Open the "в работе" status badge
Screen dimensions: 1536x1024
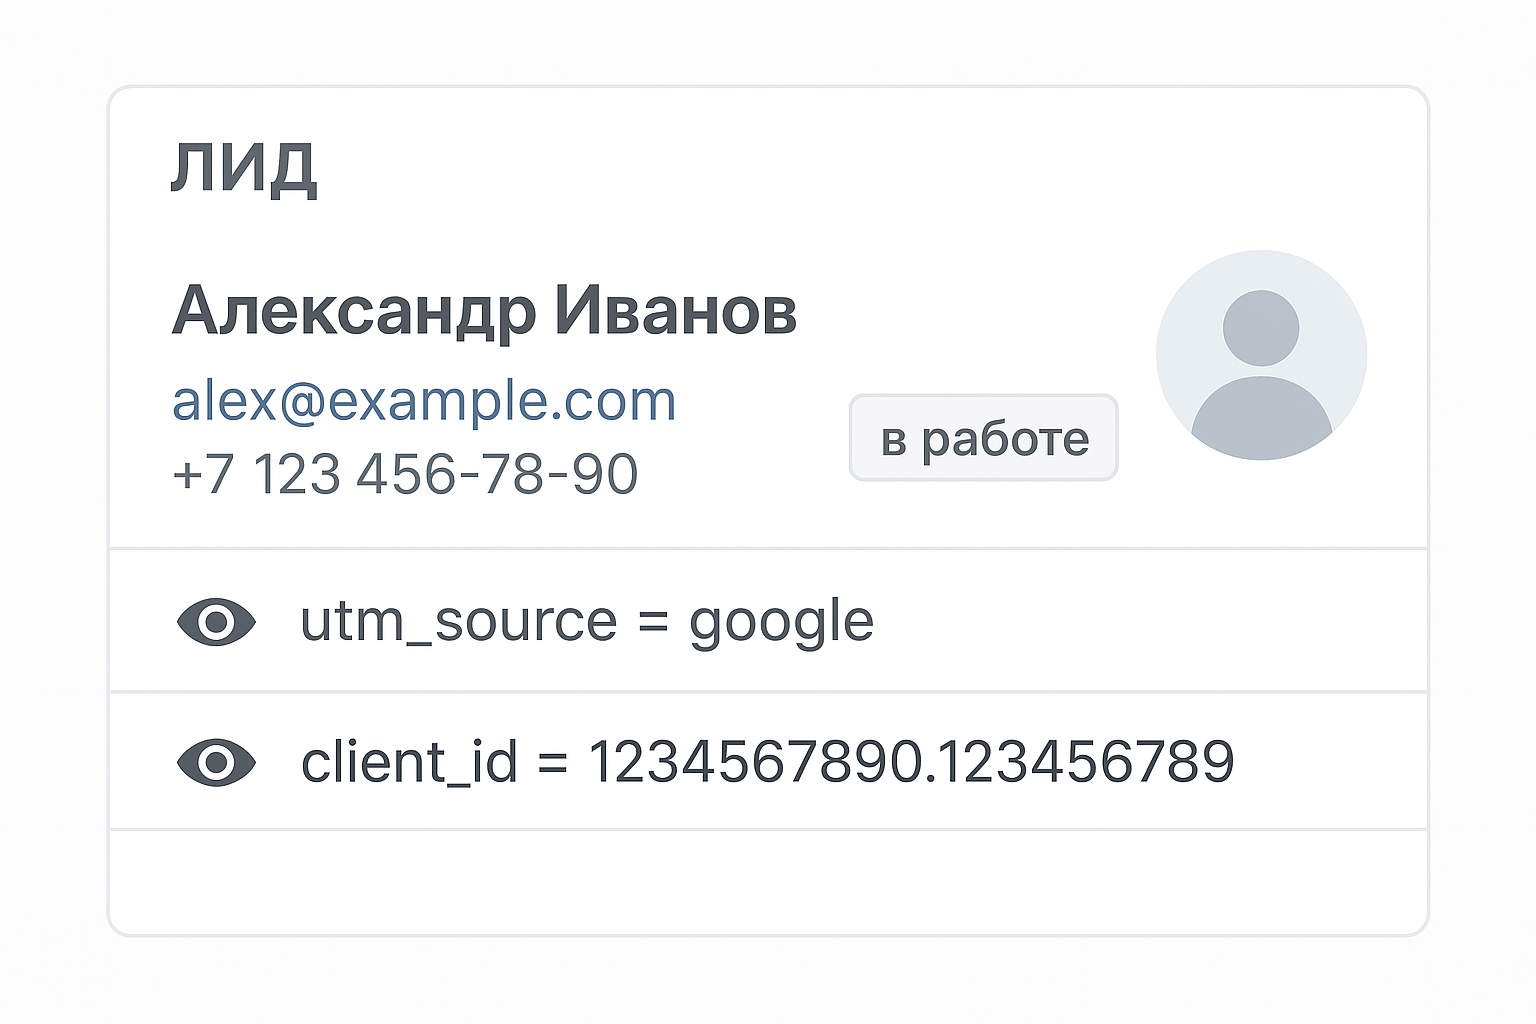pyautogui.click(x=983, y=438)
